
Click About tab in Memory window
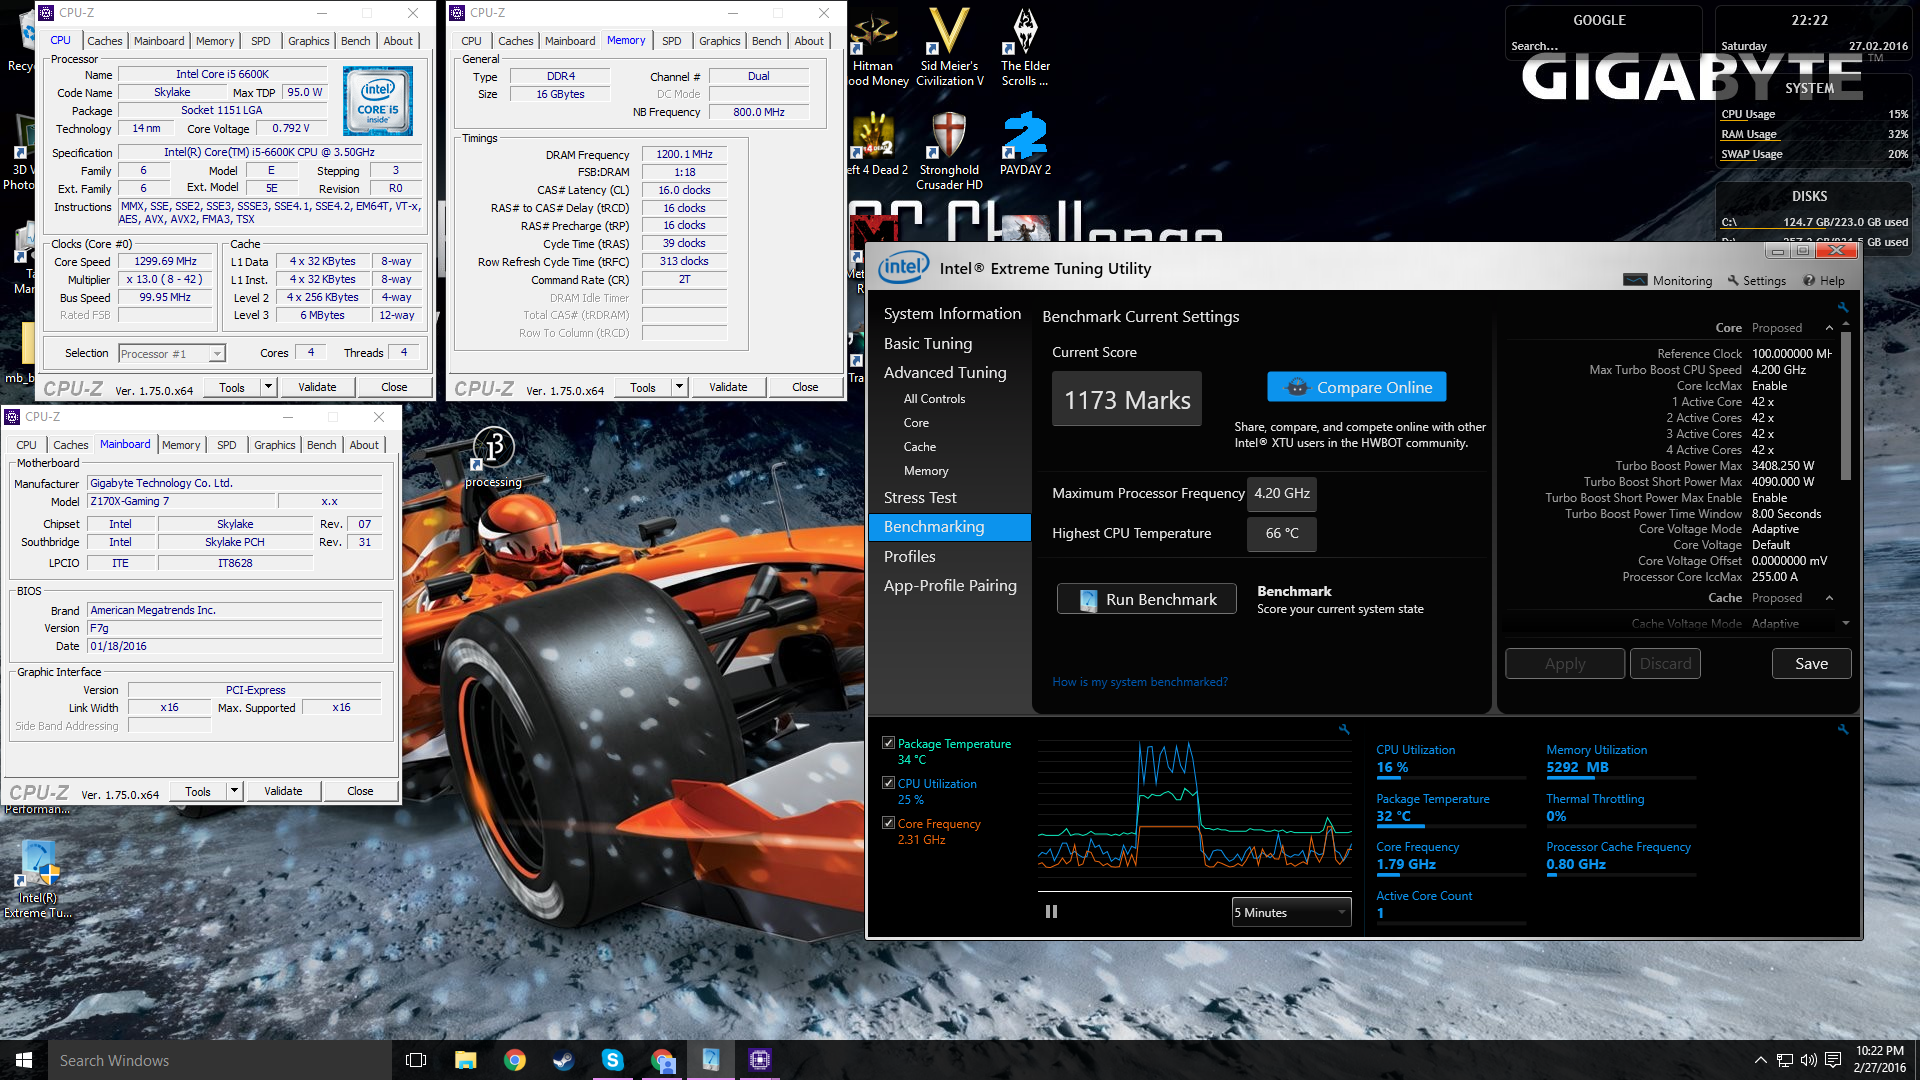click(x=809, y=41)
